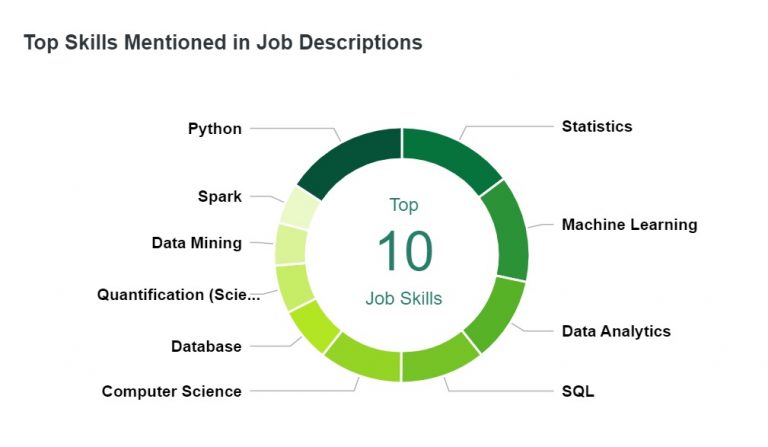Click the Python donut segment
Viewport: 768px width, 447px height.
[353, 157]
